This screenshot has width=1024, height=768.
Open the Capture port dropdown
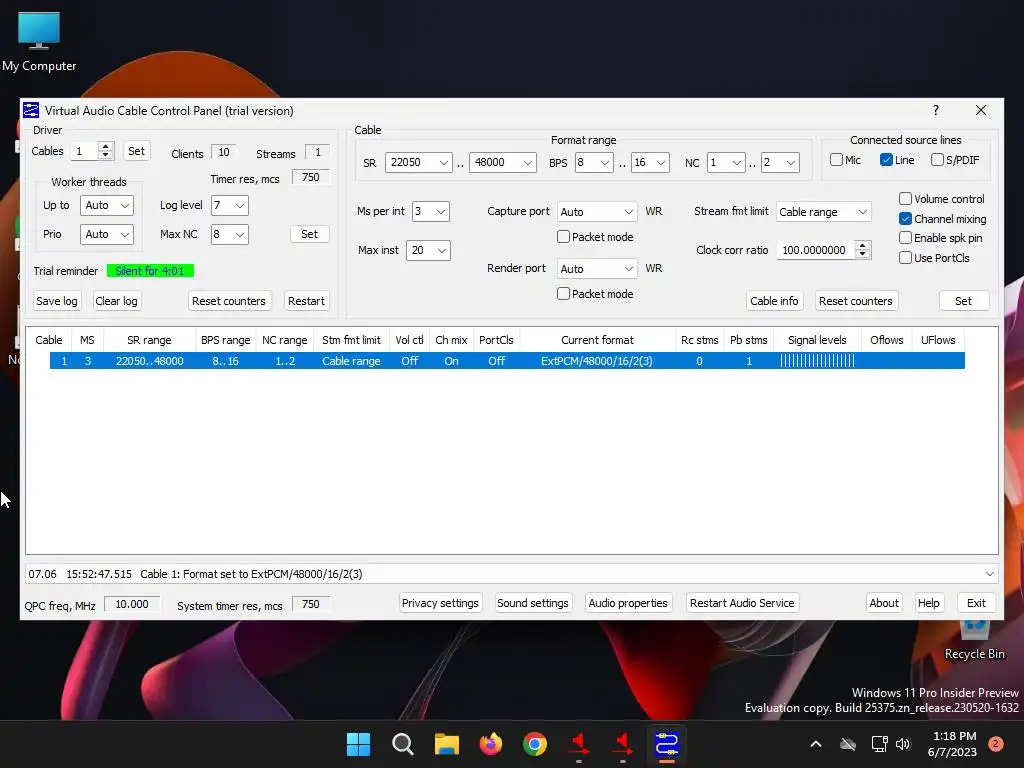click(x=597, y=212)
